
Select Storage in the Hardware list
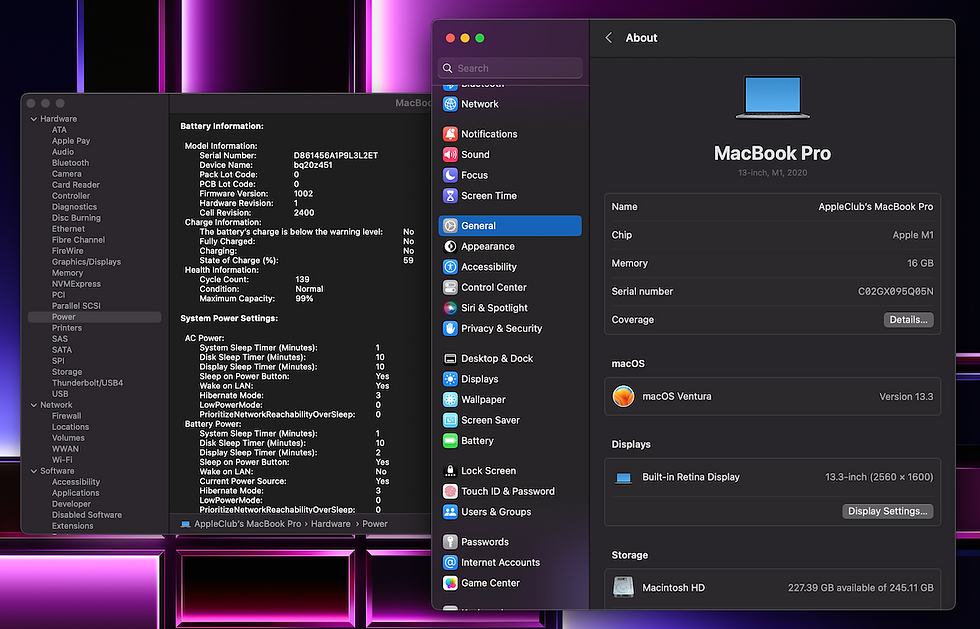67,371
